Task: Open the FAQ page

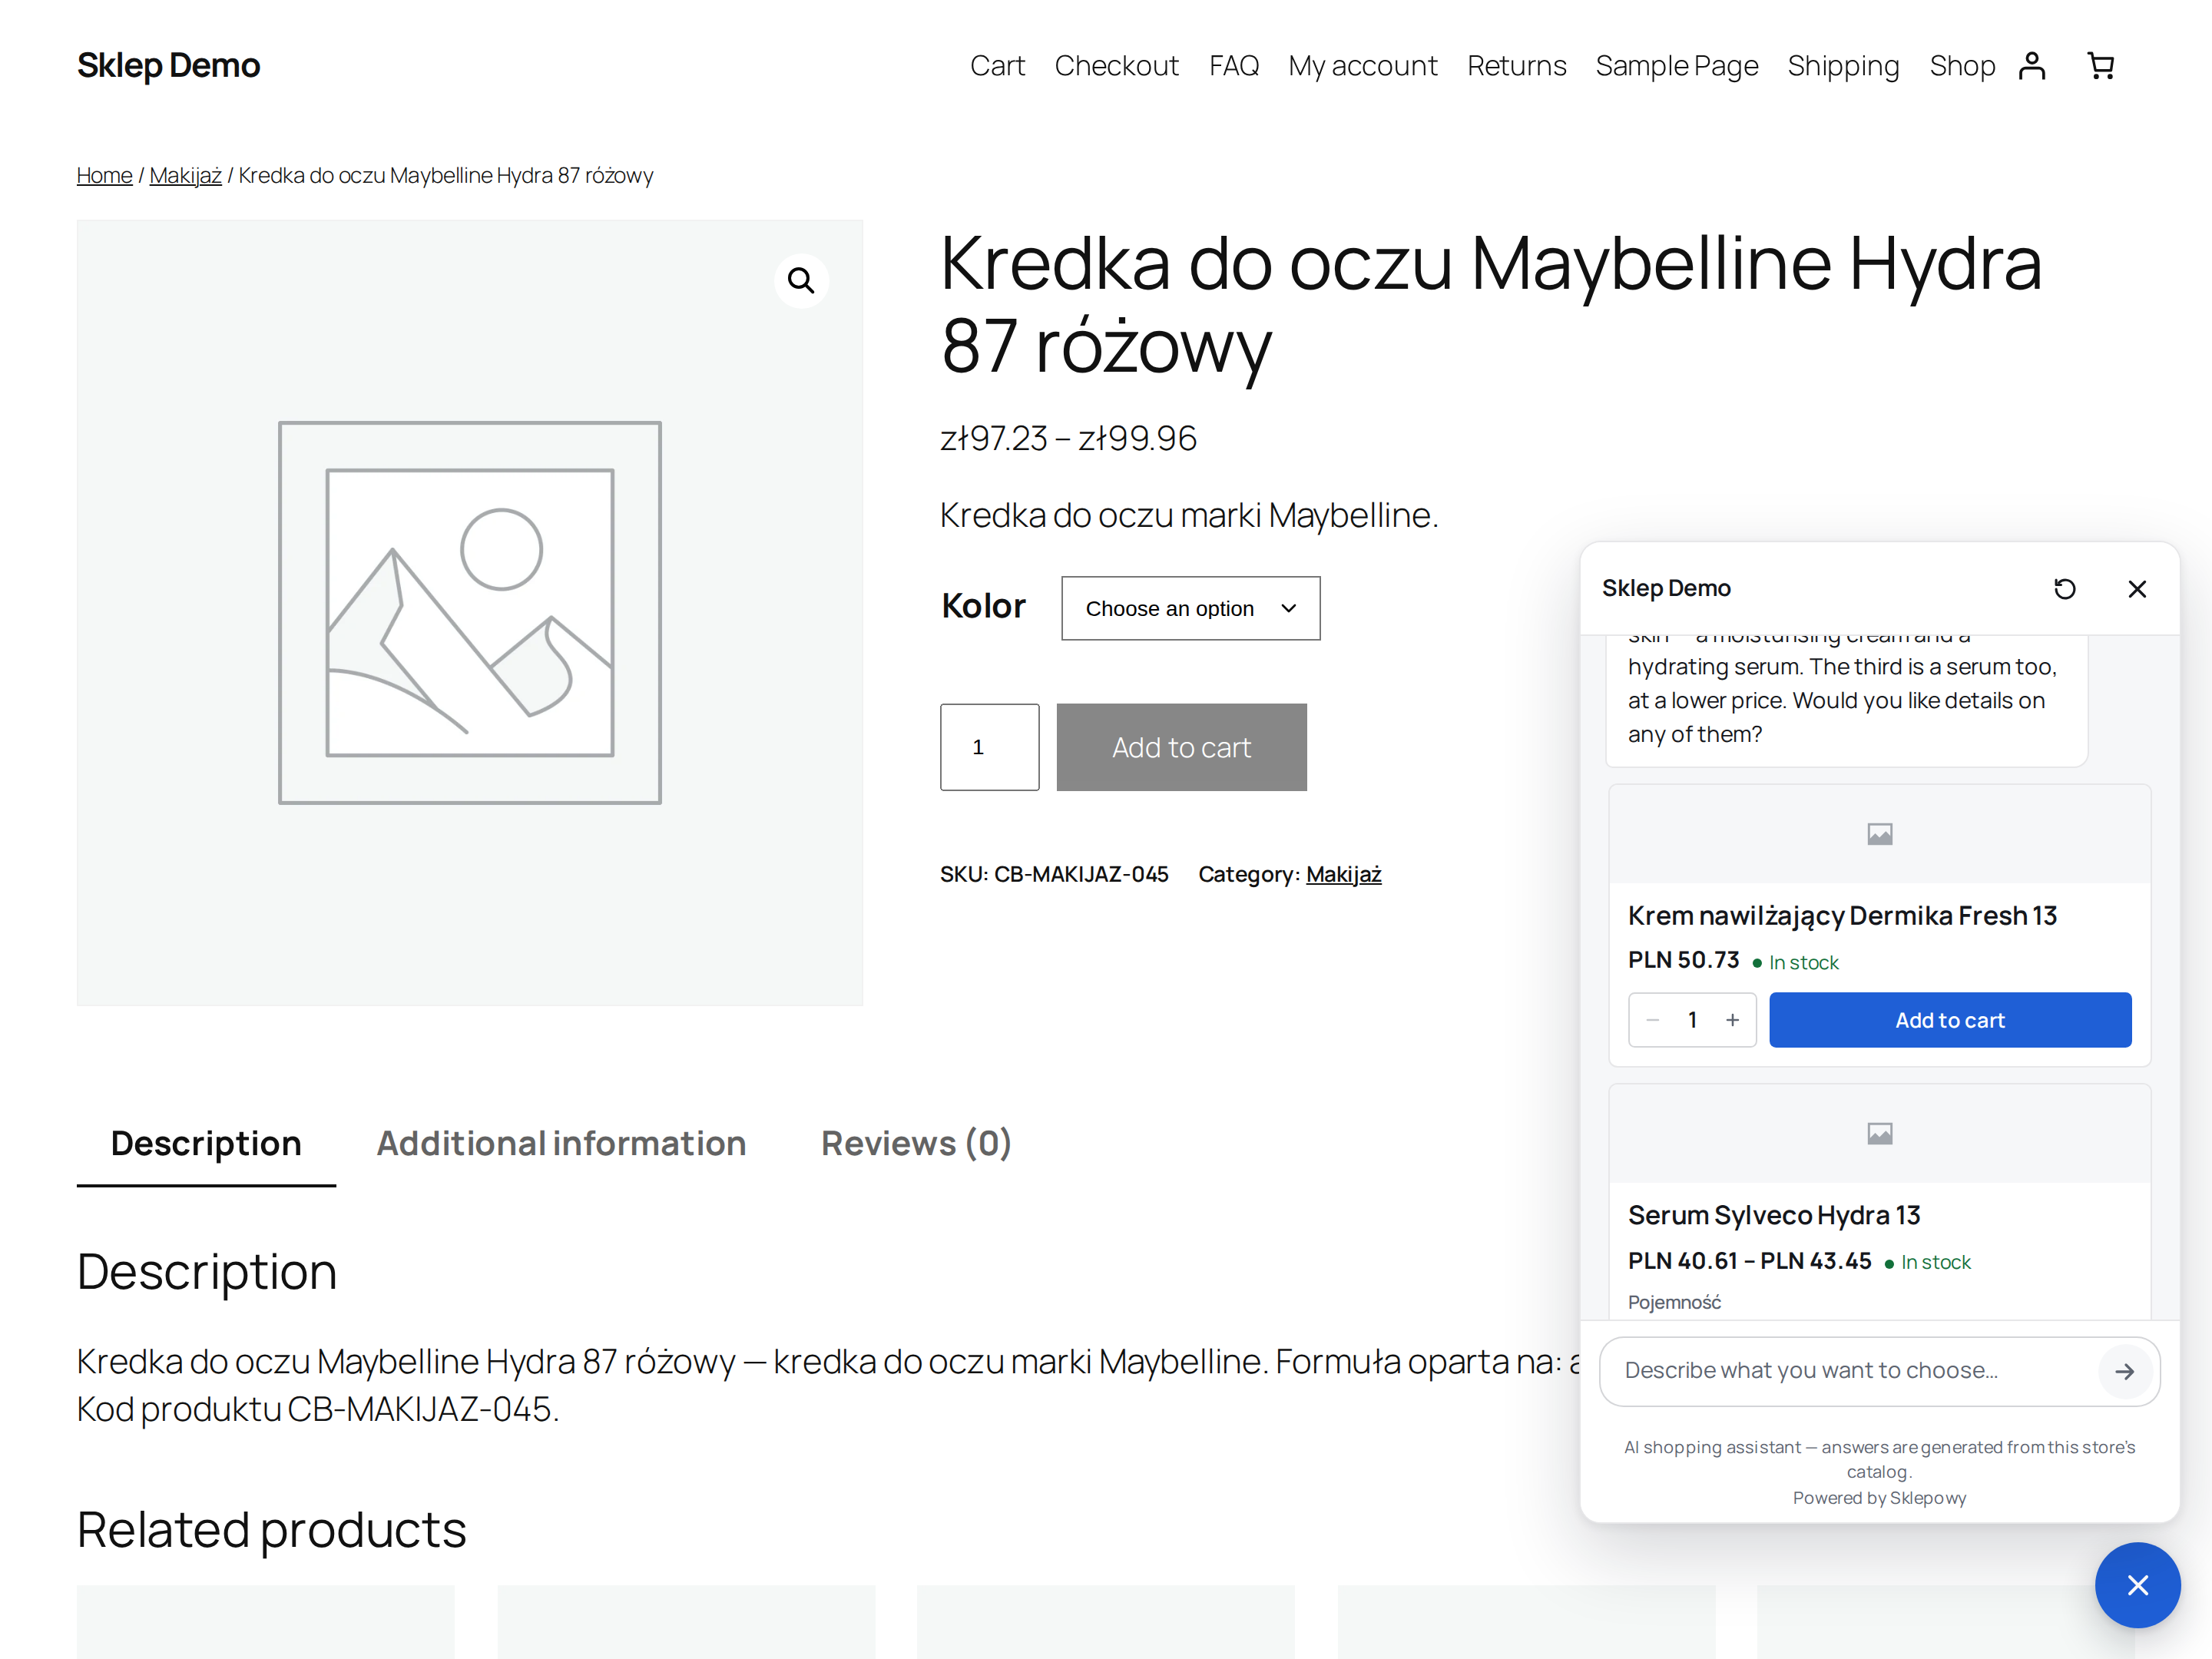Action: coord(1234,66)
